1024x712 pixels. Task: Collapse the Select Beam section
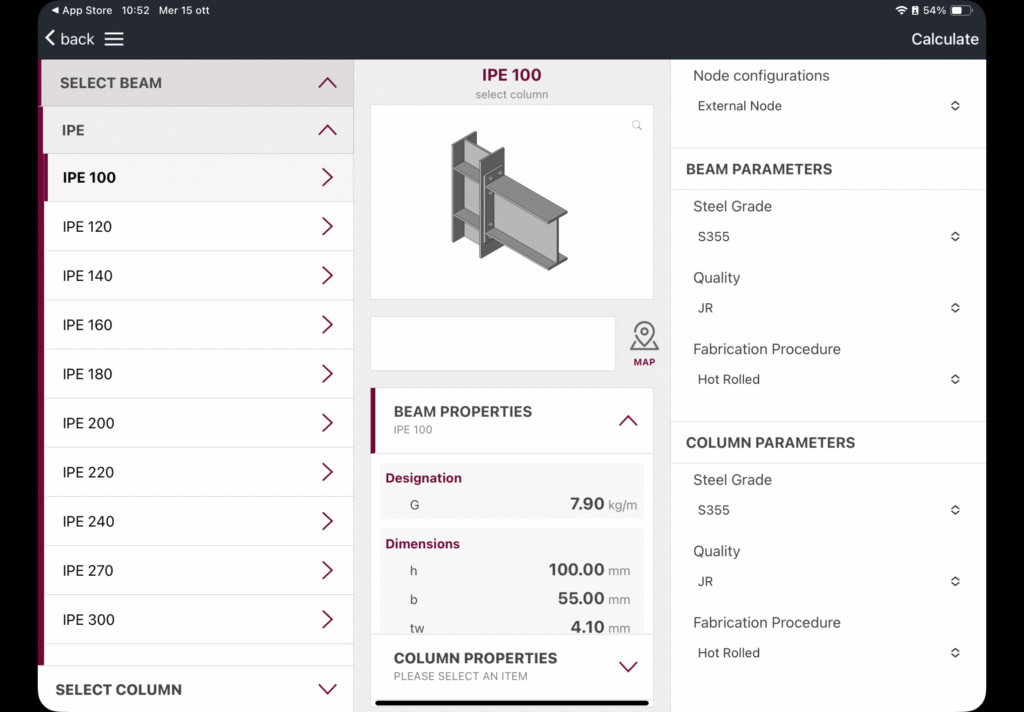click(327, 83)
